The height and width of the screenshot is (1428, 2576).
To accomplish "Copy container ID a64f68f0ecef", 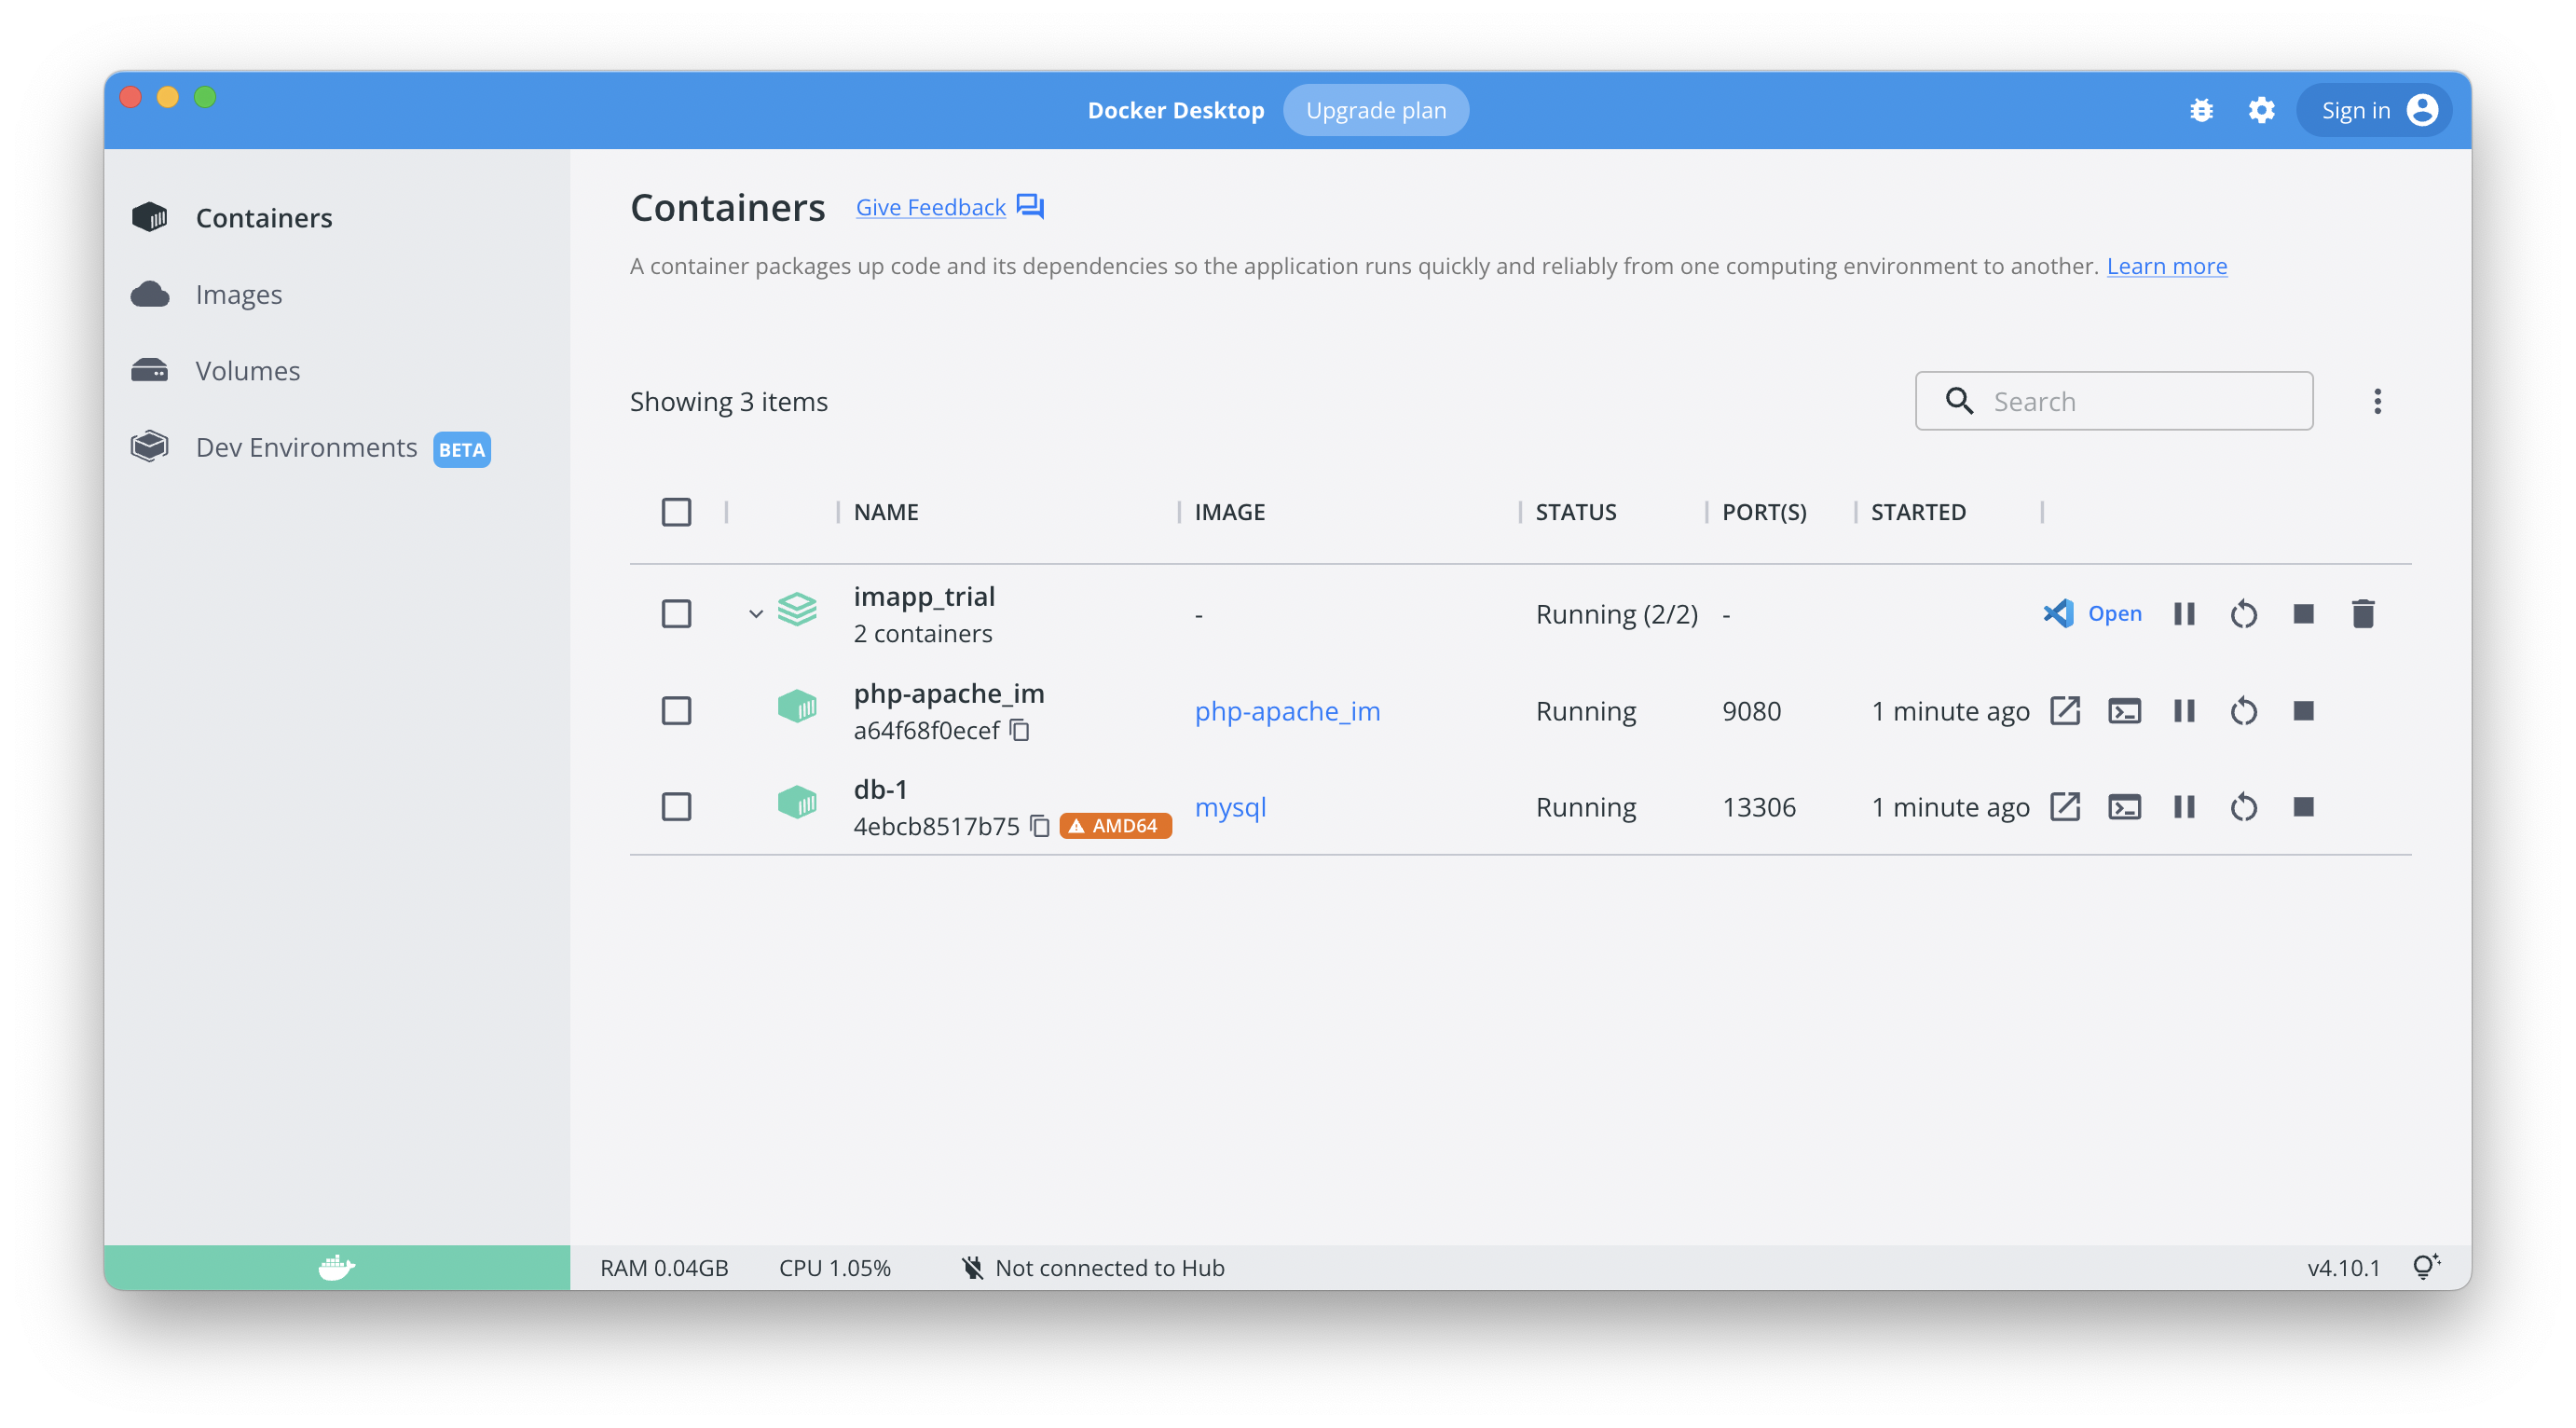I will click(x=1019, y=730).
